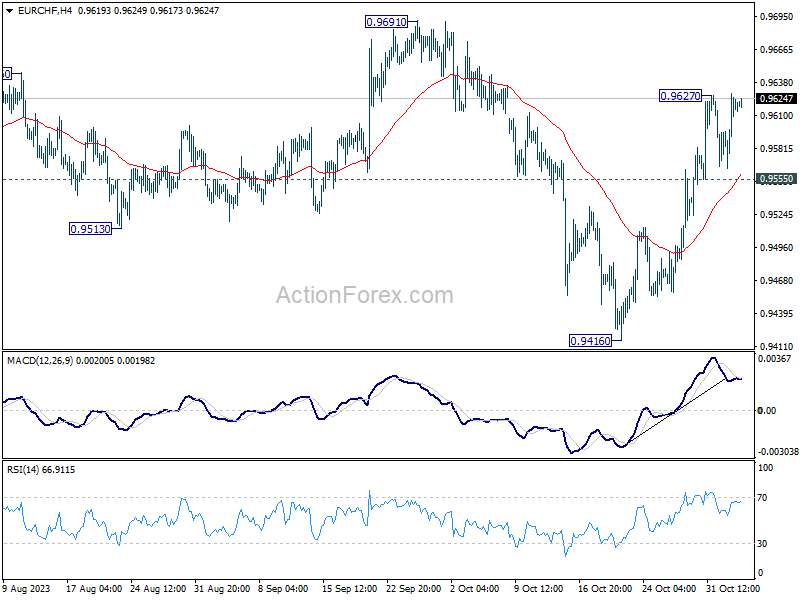Click the 0.94110 price axis value
The width and height of the screenshot is (800, 600).
pos(777,346)
